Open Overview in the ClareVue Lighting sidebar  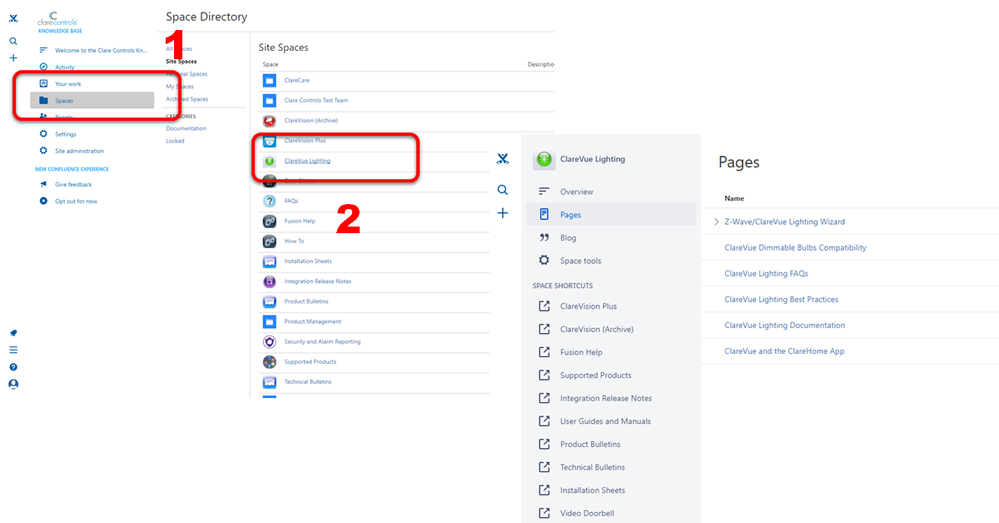[x=577, y=192]
